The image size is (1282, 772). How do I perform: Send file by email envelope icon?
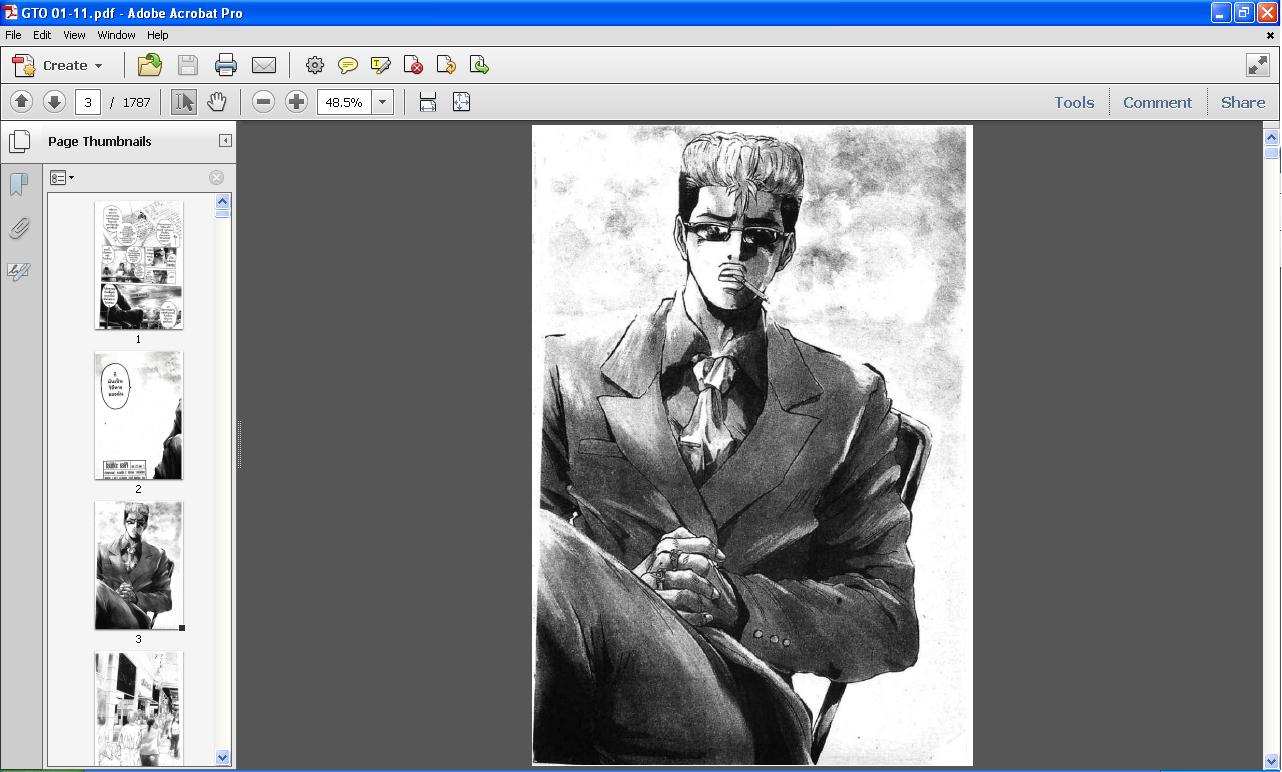[x=264, y=66]
